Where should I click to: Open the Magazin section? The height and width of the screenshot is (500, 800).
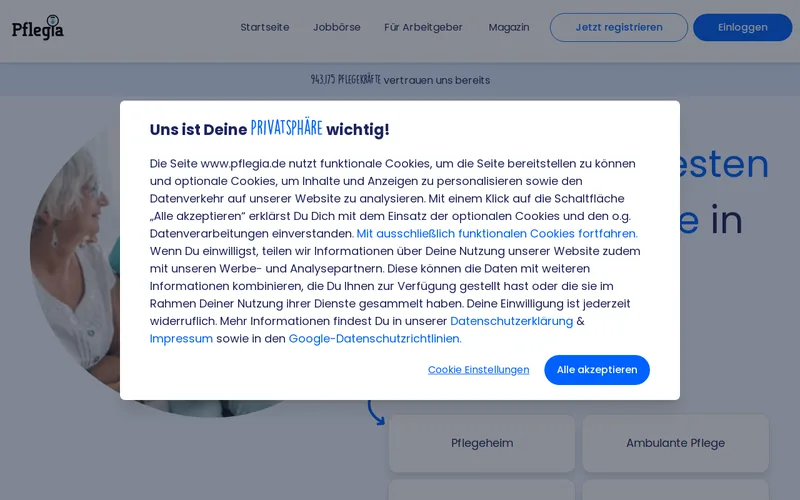point(509,28)
